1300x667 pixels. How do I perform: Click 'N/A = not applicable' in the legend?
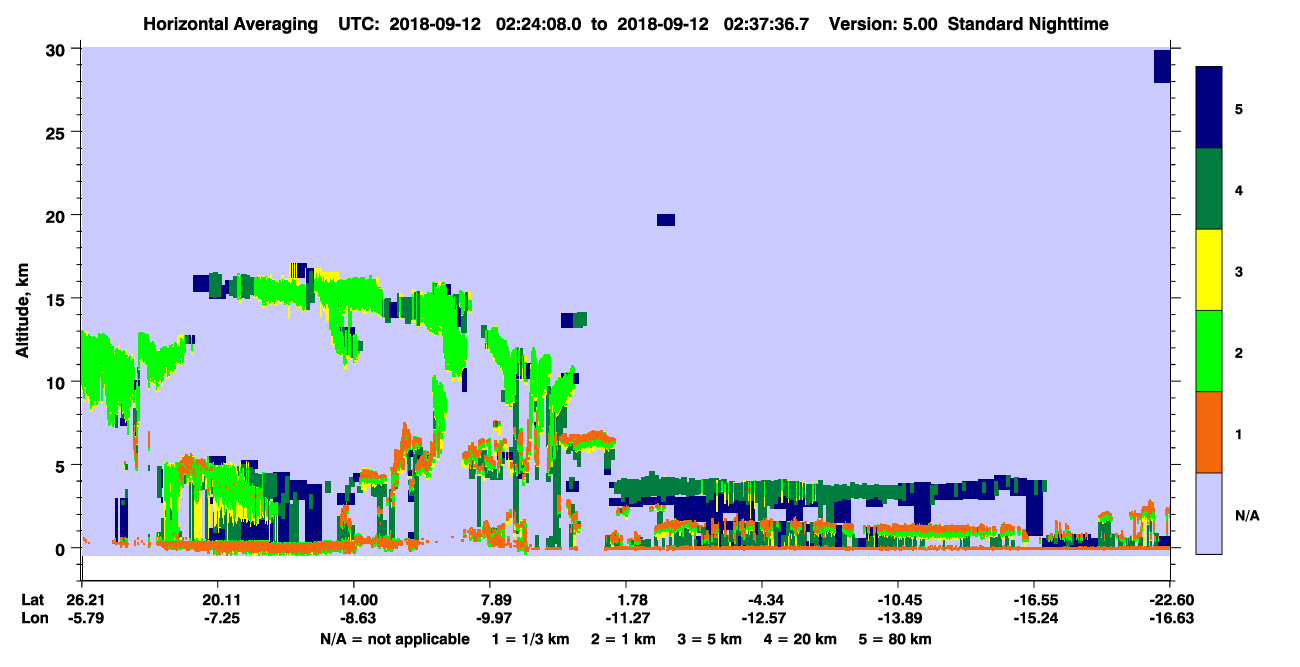pyautogui.click(x=395, y=639)
